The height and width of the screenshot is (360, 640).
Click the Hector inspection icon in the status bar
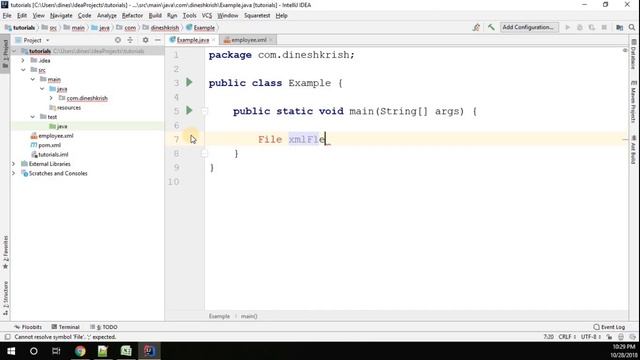(621, 337)
